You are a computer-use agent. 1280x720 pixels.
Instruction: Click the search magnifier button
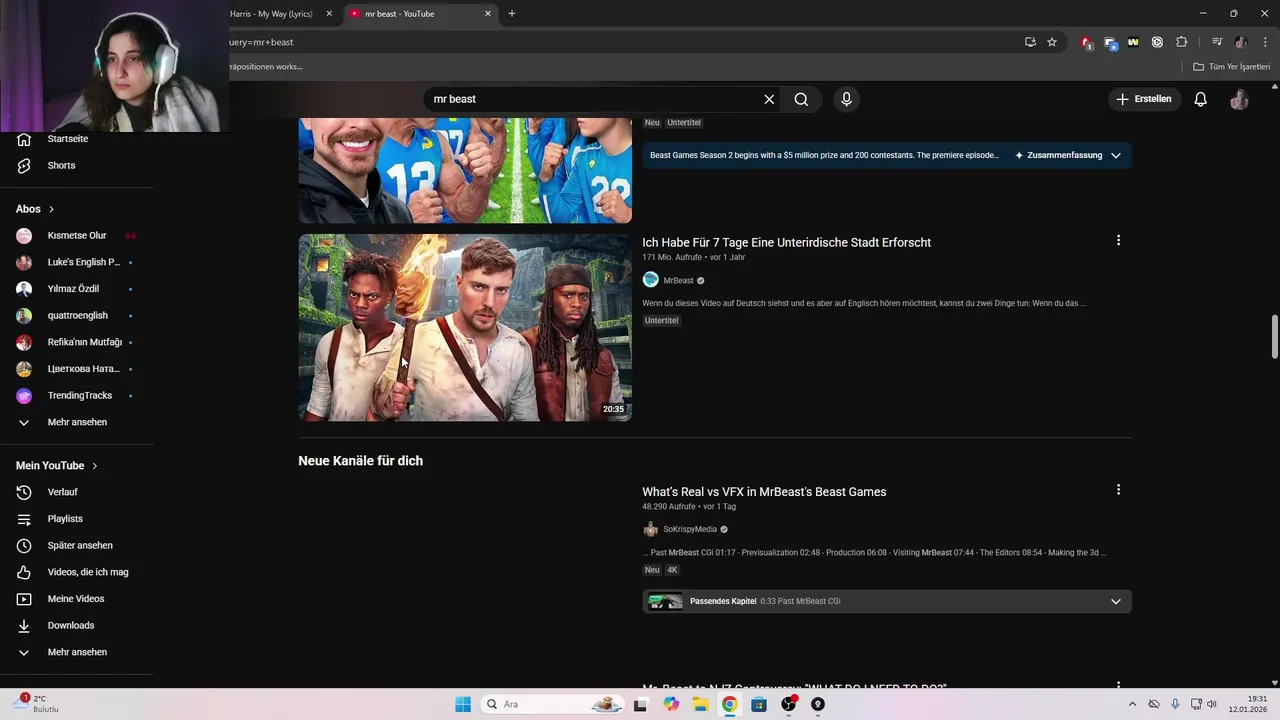point(801,99)
